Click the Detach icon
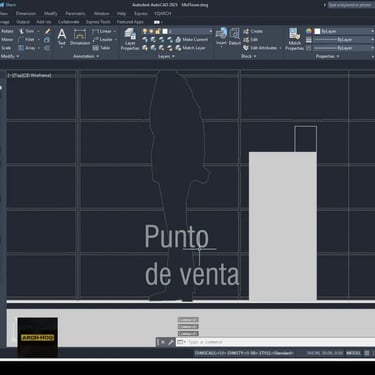This screenshot has width=375, height=375. pos(235,37)
